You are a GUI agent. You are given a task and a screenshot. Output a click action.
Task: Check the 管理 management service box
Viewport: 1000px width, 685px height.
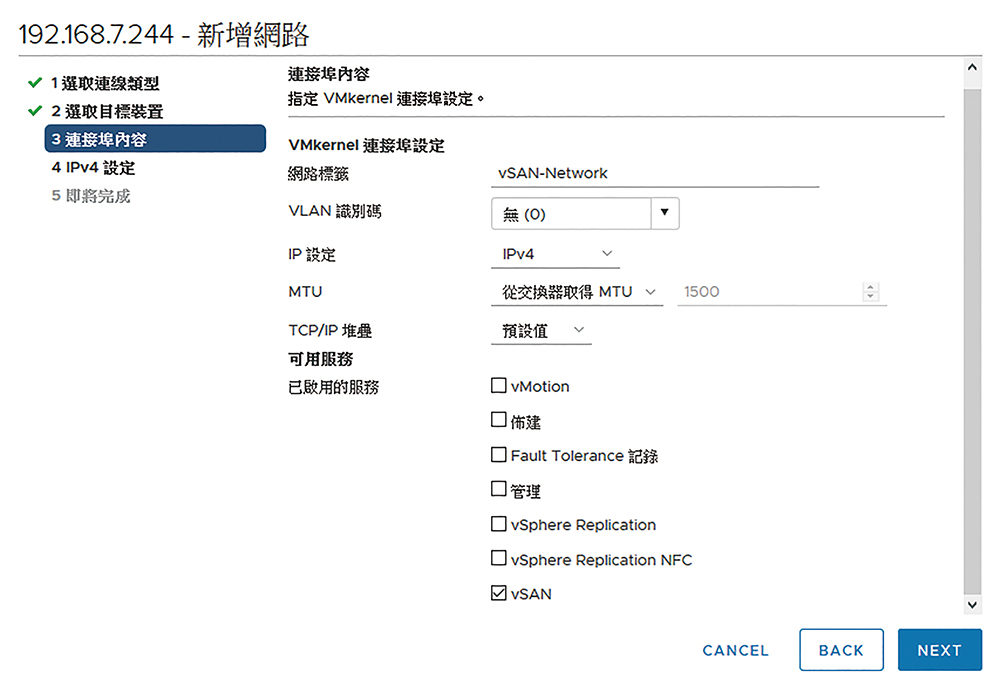tap(499, 489)
